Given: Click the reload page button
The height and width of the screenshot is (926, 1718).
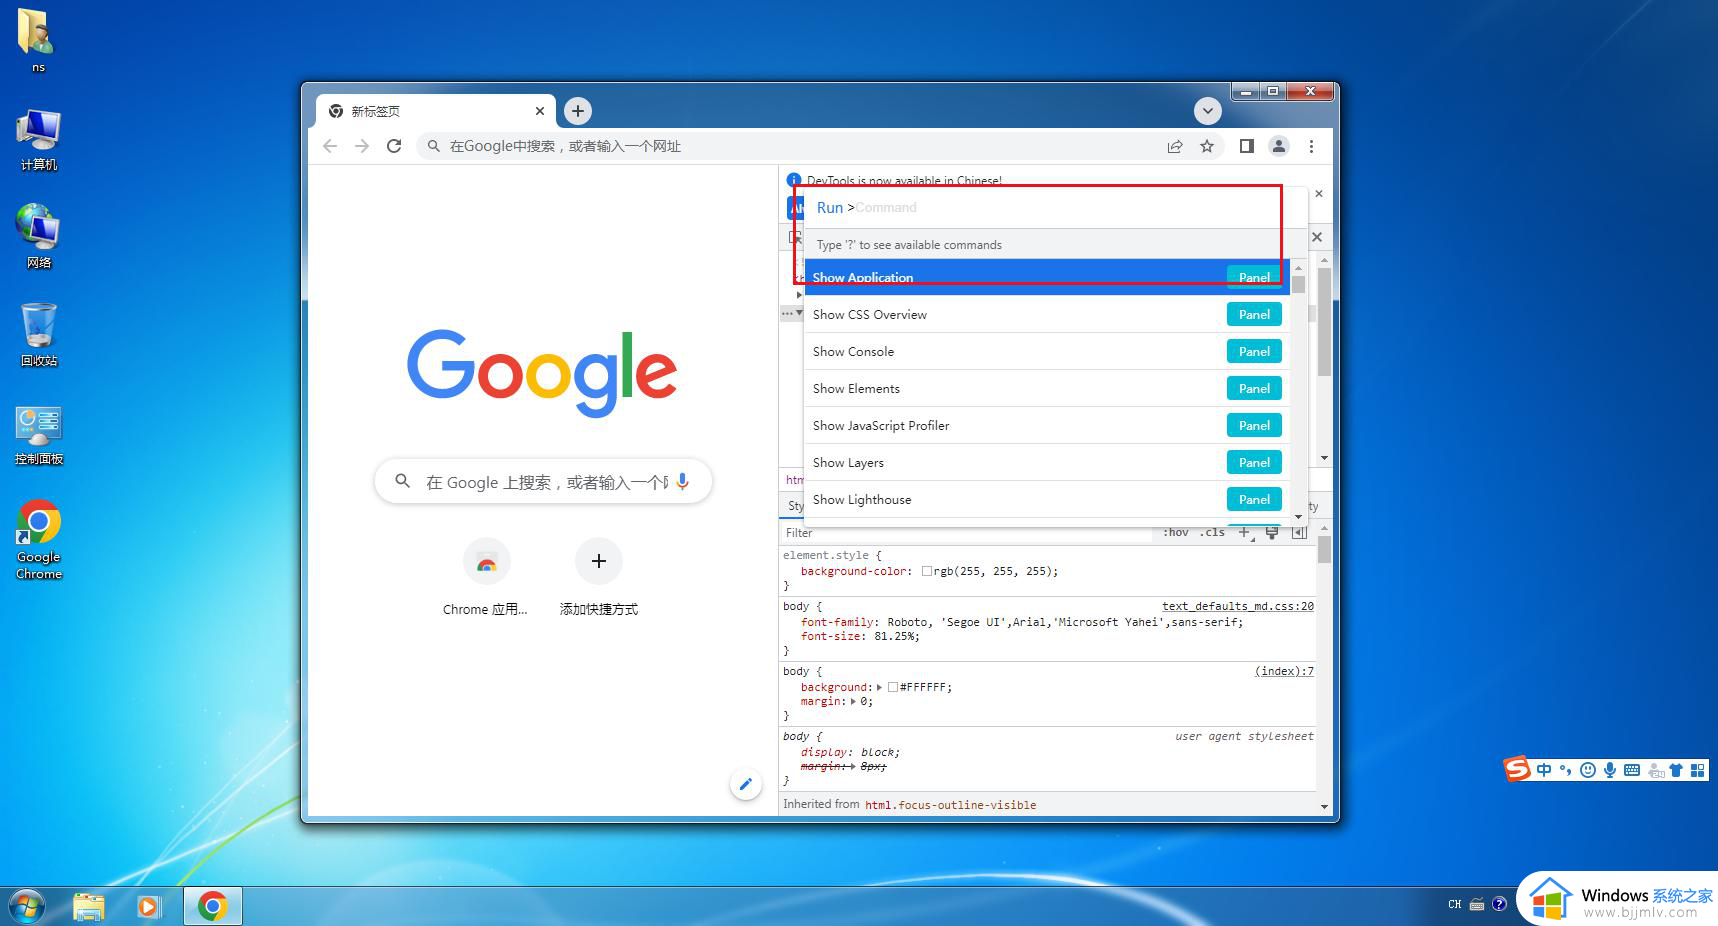Looking at the screenshot, I should click(394, 146).
